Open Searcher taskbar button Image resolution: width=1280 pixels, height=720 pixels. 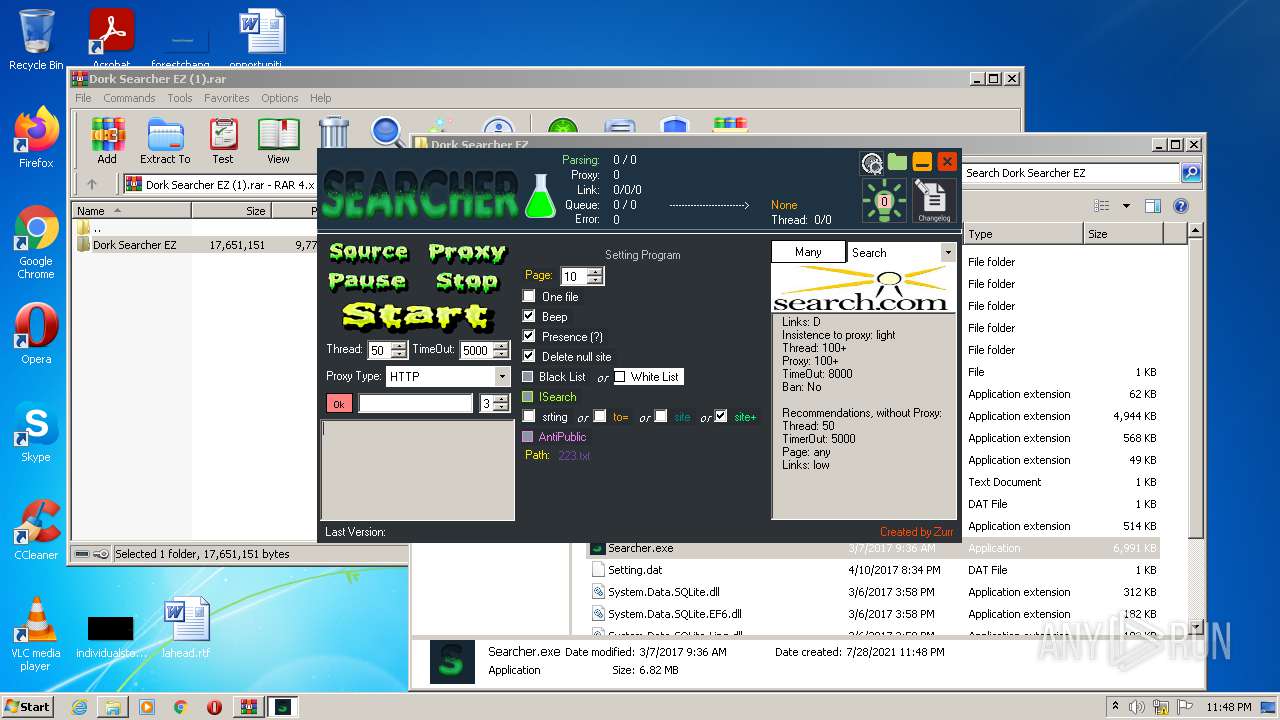[x=283, y=707]
